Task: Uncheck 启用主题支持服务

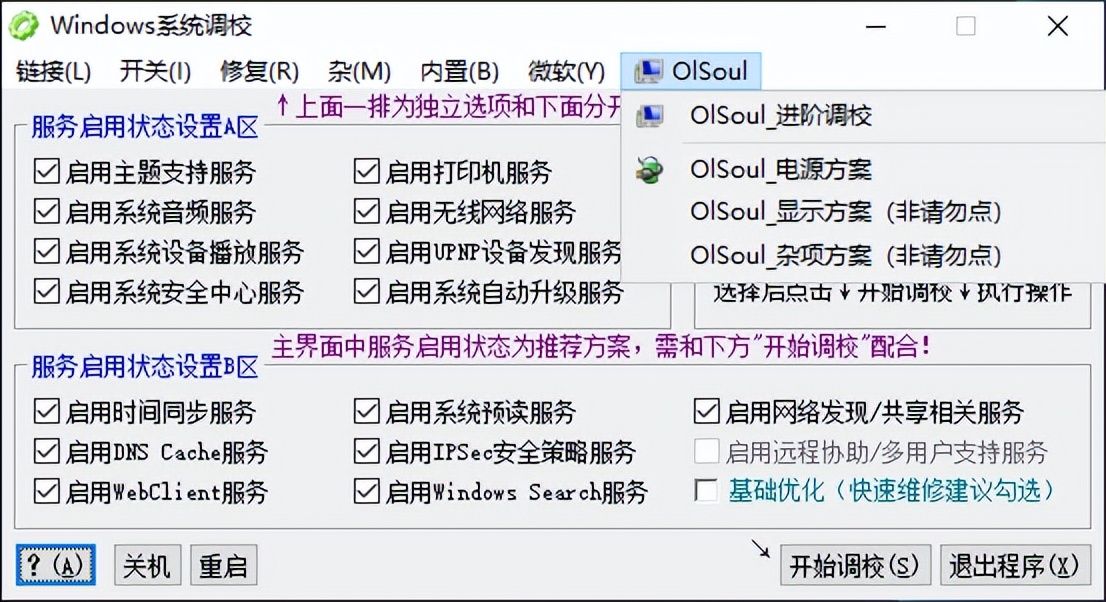Action: 46,172
